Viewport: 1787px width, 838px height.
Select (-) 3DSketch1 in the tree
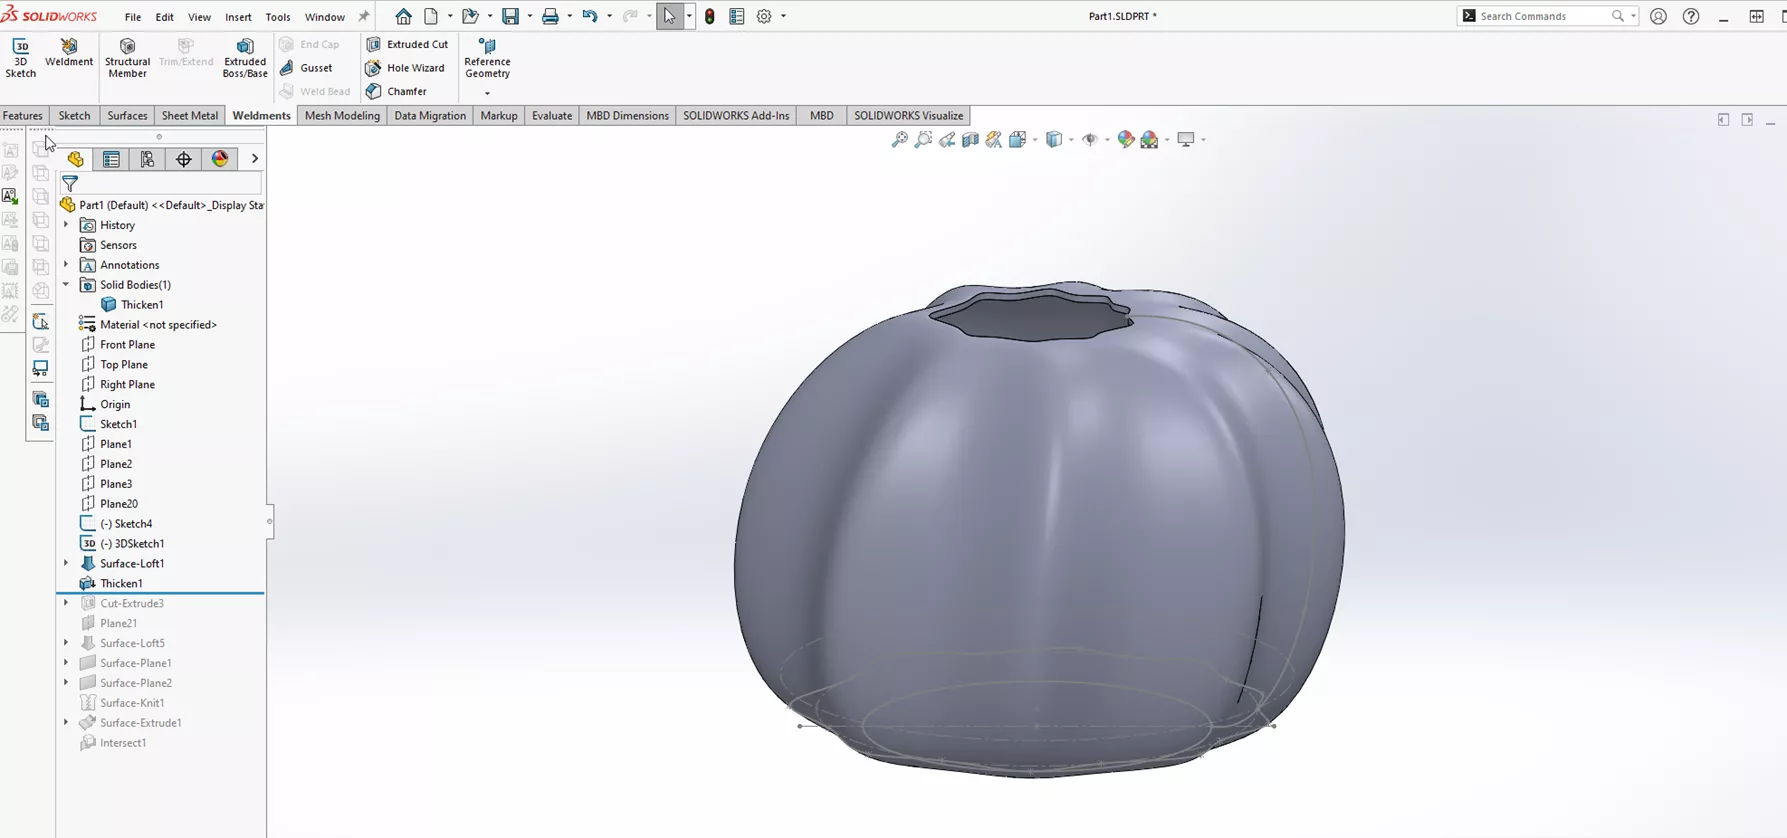coord(132,544)
